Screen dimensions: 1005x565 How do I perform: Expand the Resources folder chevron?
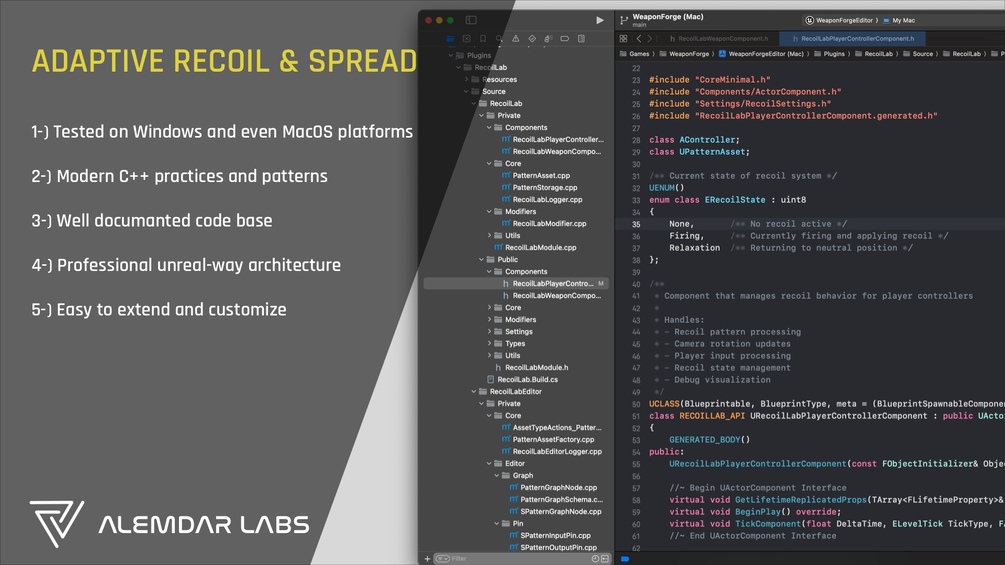pos(467,79)
